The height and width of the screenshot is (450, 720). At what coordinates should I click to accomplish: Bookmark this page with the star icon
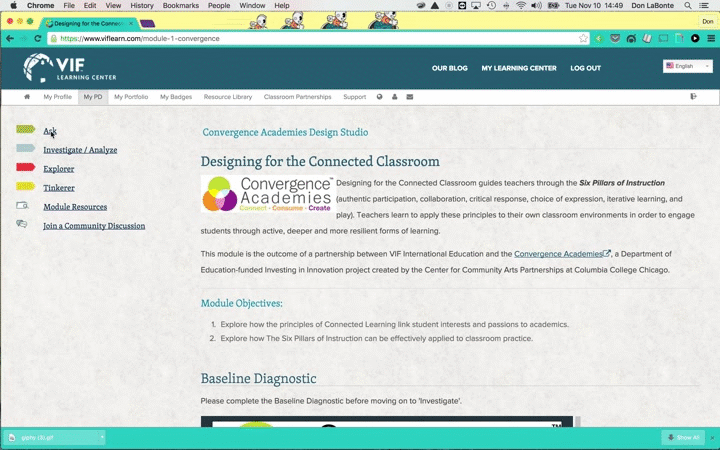pyautogui.click(x=583, y=39)
